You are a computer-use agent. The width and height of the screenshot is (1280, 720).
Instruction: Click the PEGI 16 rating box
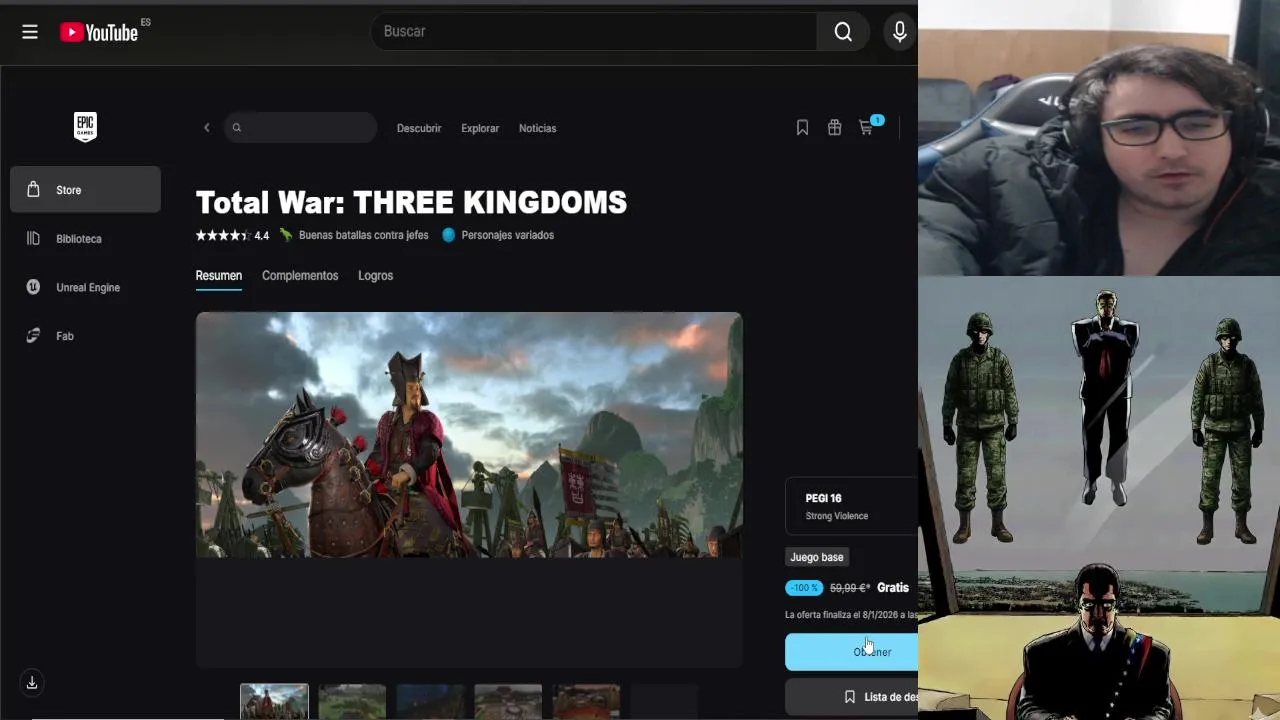[x=851, y=506]
